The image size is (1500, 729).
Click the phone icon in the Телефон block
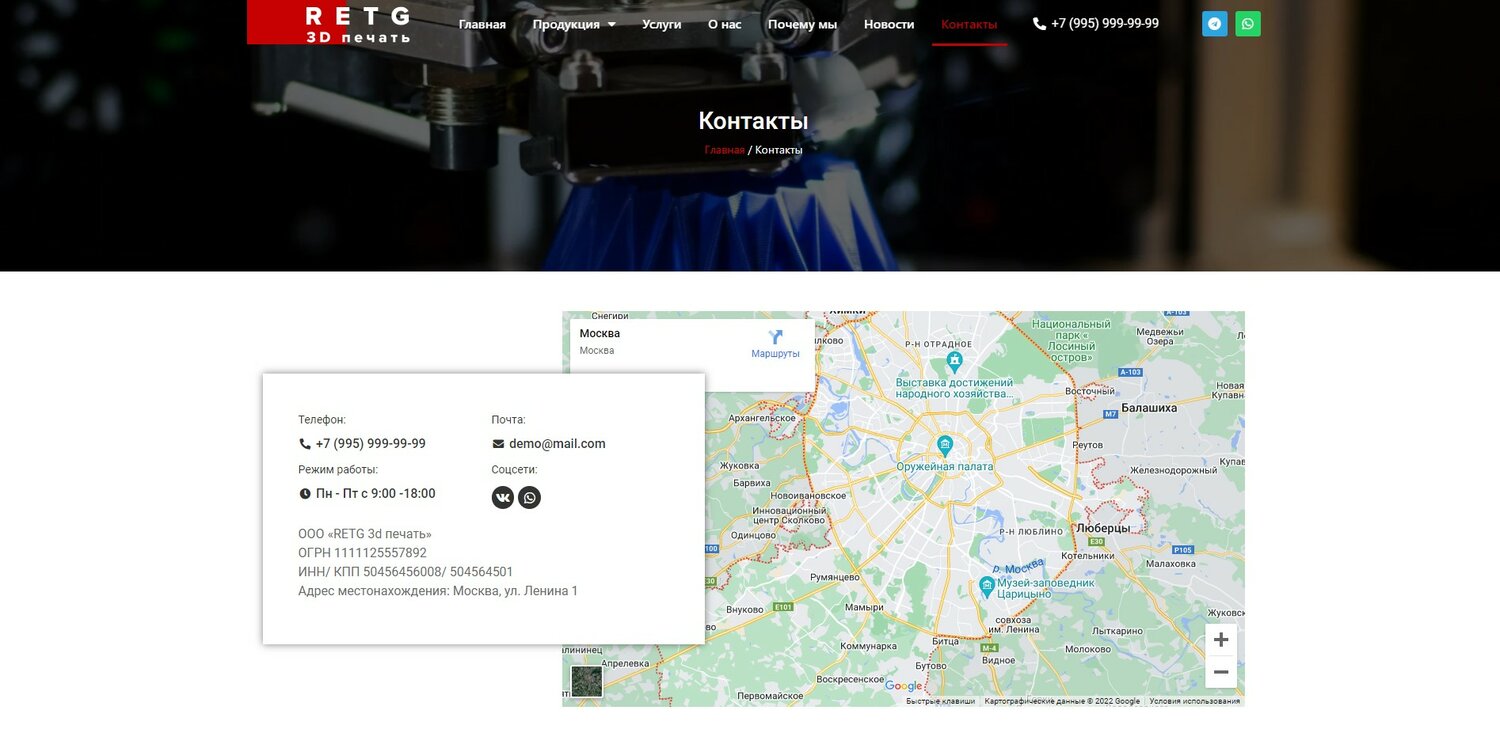point(305,444)
